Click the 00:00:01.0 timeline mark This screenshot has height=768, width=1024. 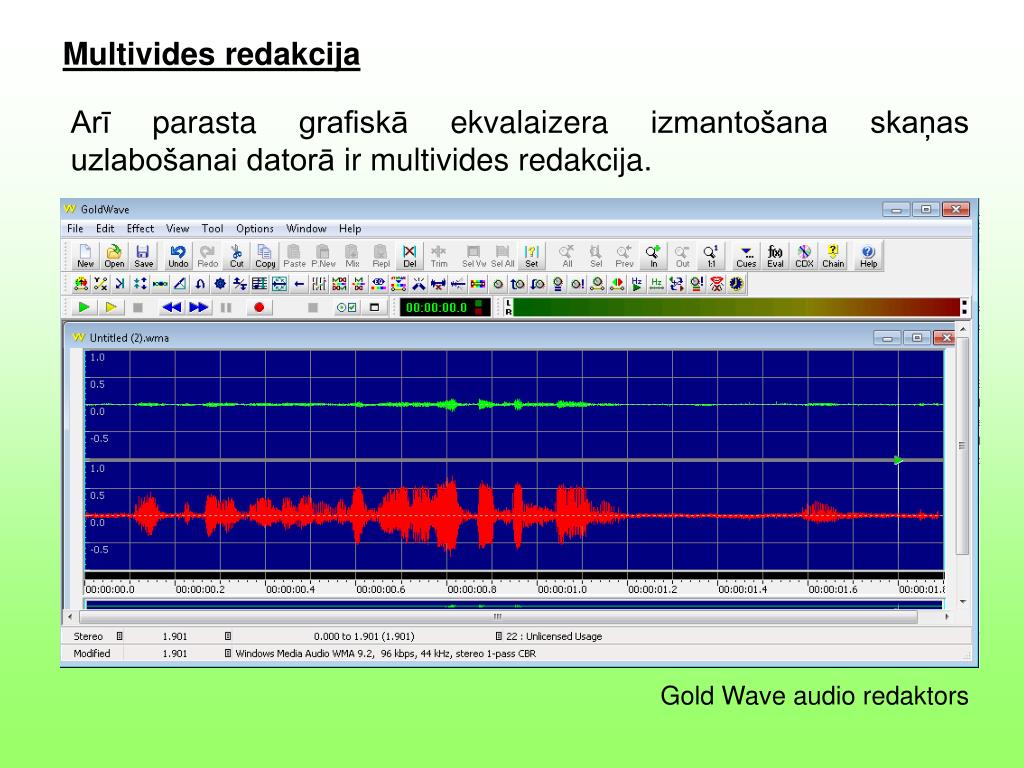tap(562, 589)
